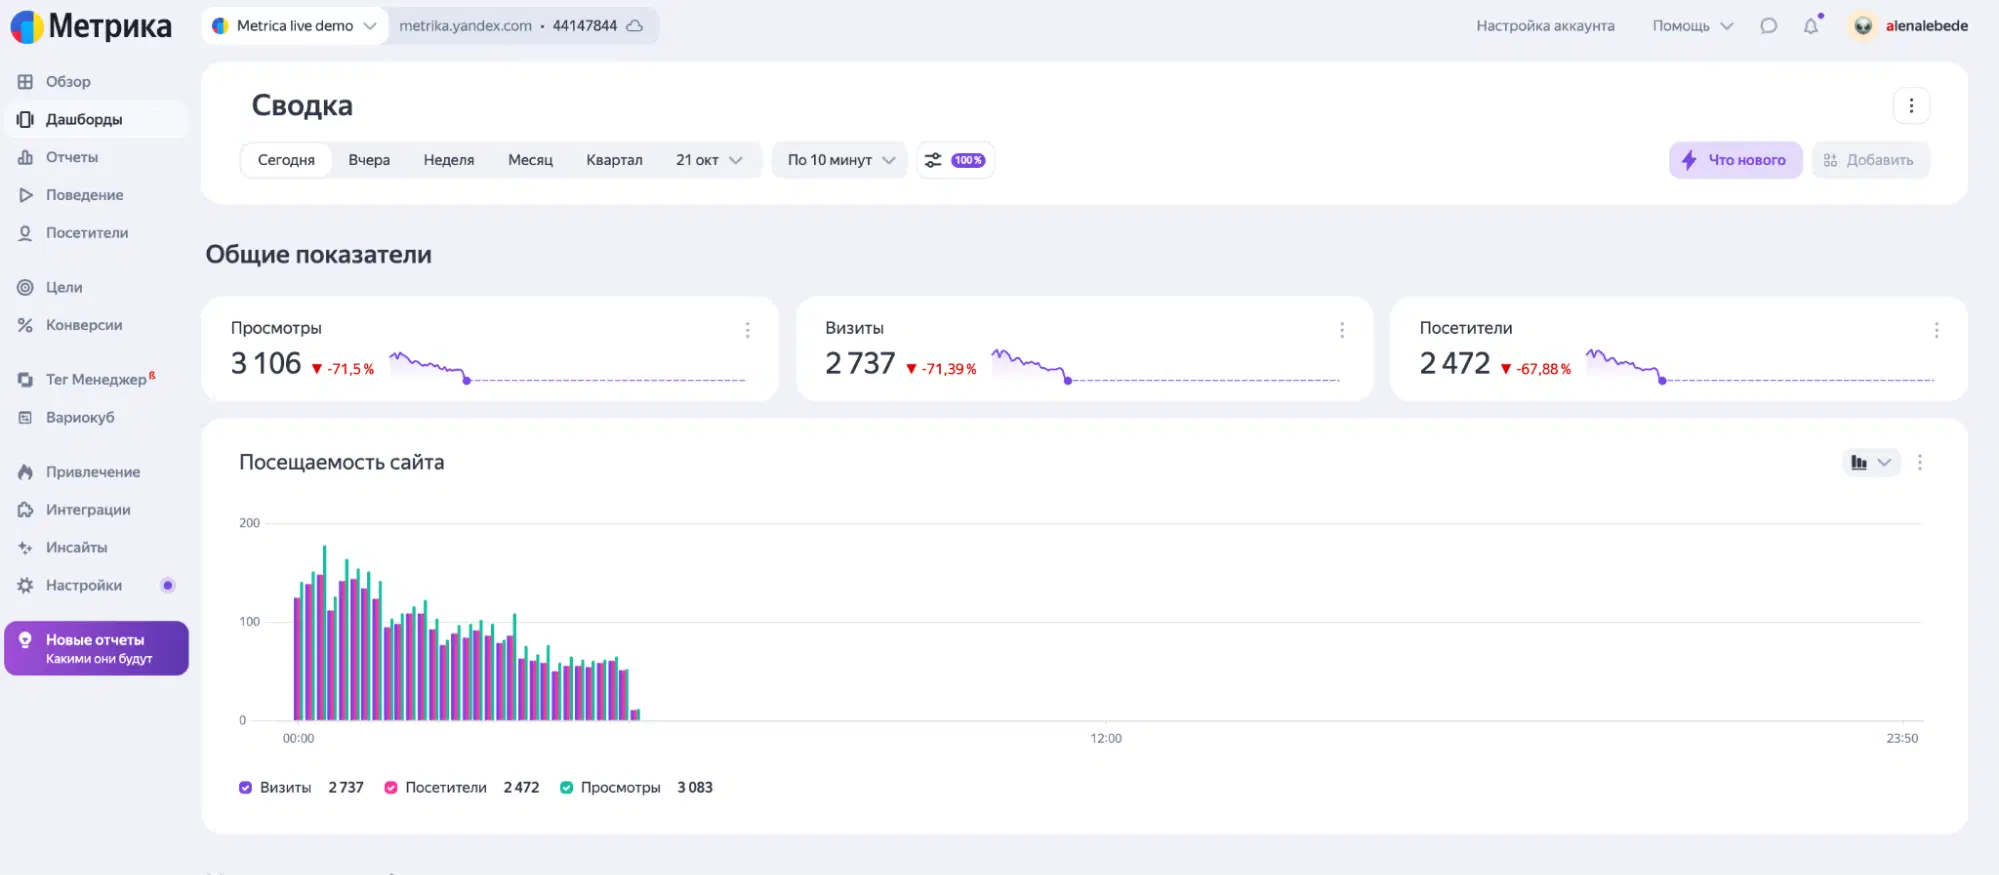Click the Просмотры sparkline chart
Viewport: 1999px width, 875px height.
[x=567, y=367]
